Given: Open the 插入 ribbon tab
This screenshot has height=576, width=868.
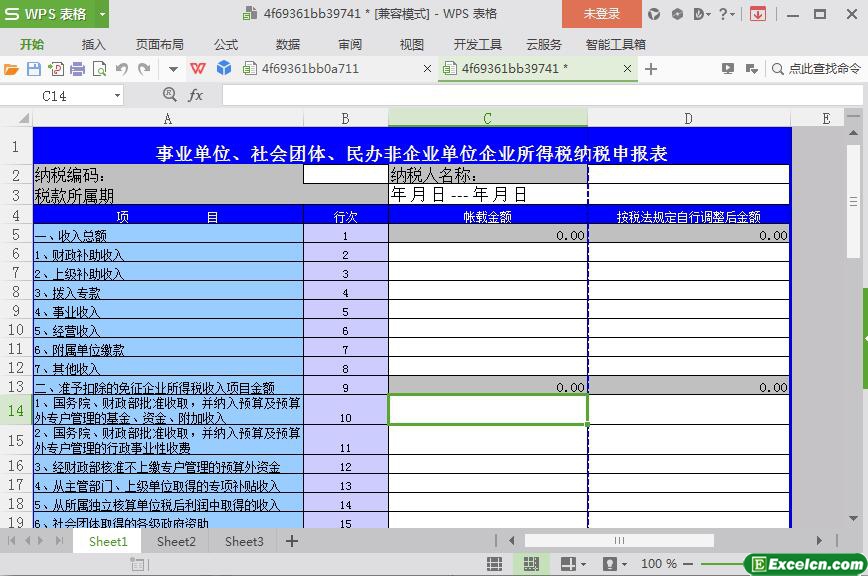Looking at the screenshot, I should click(x=93, y=44).
